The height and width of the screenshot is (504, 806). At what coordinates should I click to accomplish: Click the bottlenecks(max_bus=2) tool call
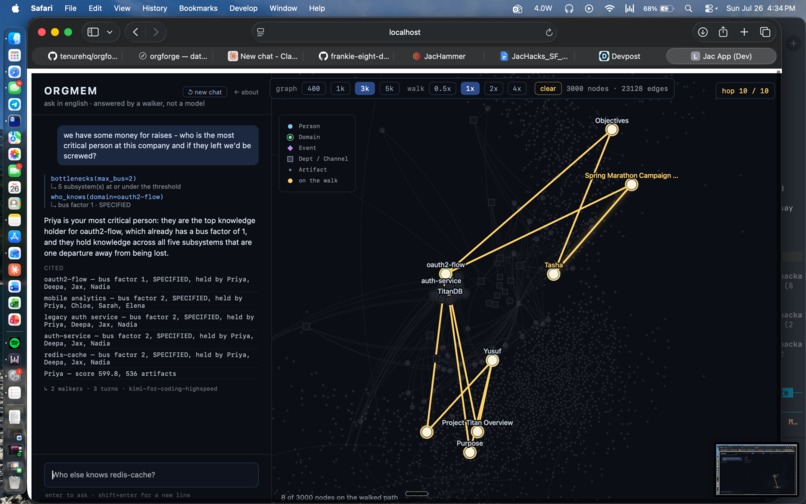[94, 178]
